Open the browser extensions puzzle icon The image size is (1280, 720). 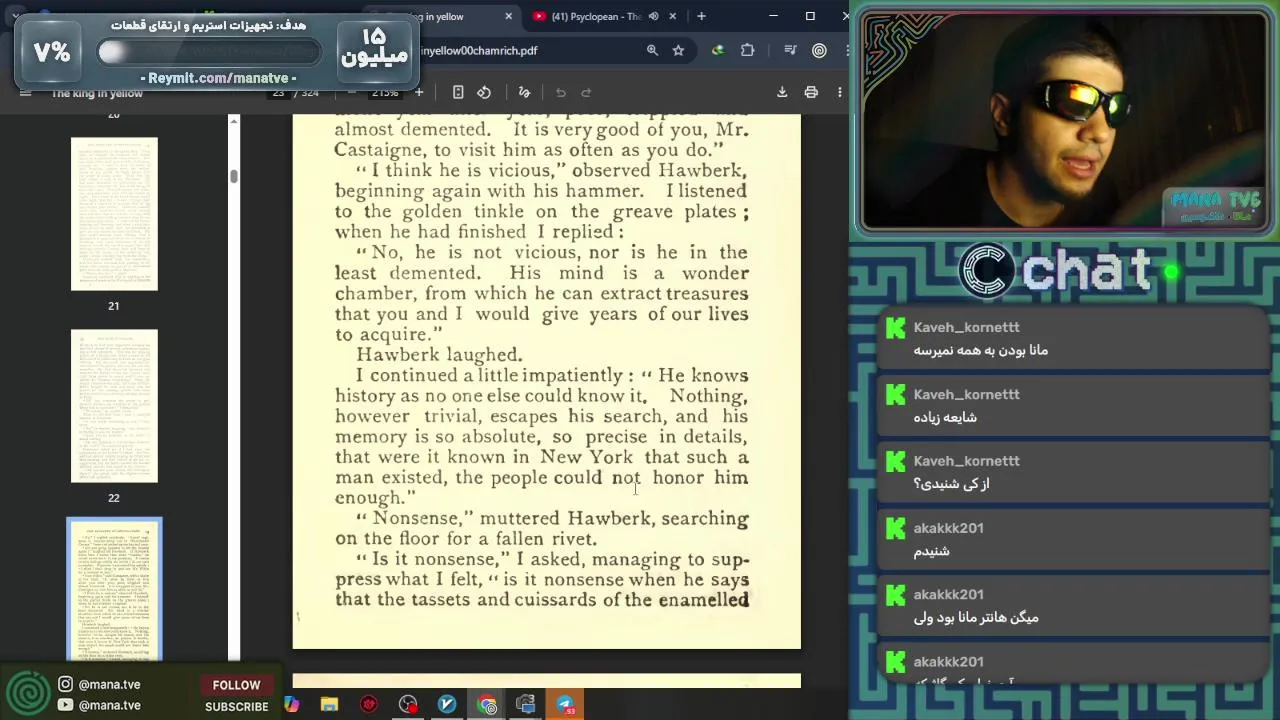[747, 50]
